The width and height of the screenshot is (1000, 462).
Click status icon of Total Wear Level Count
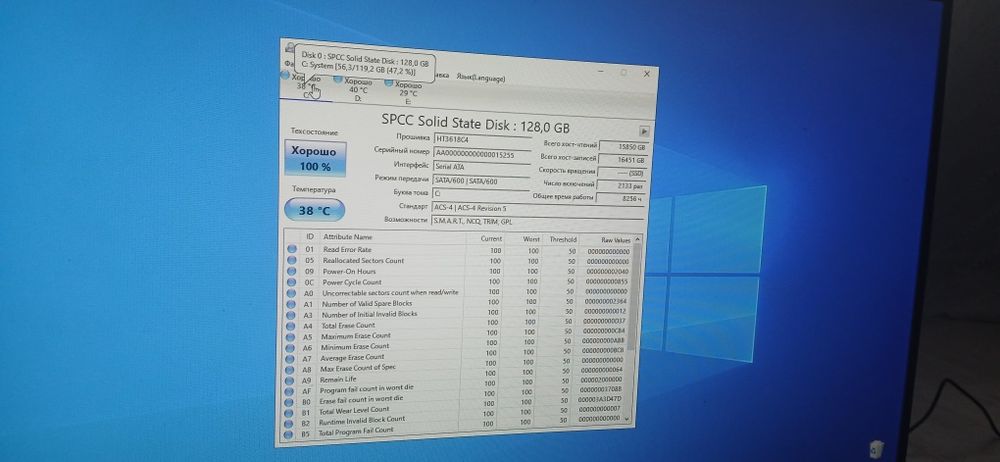289,414
